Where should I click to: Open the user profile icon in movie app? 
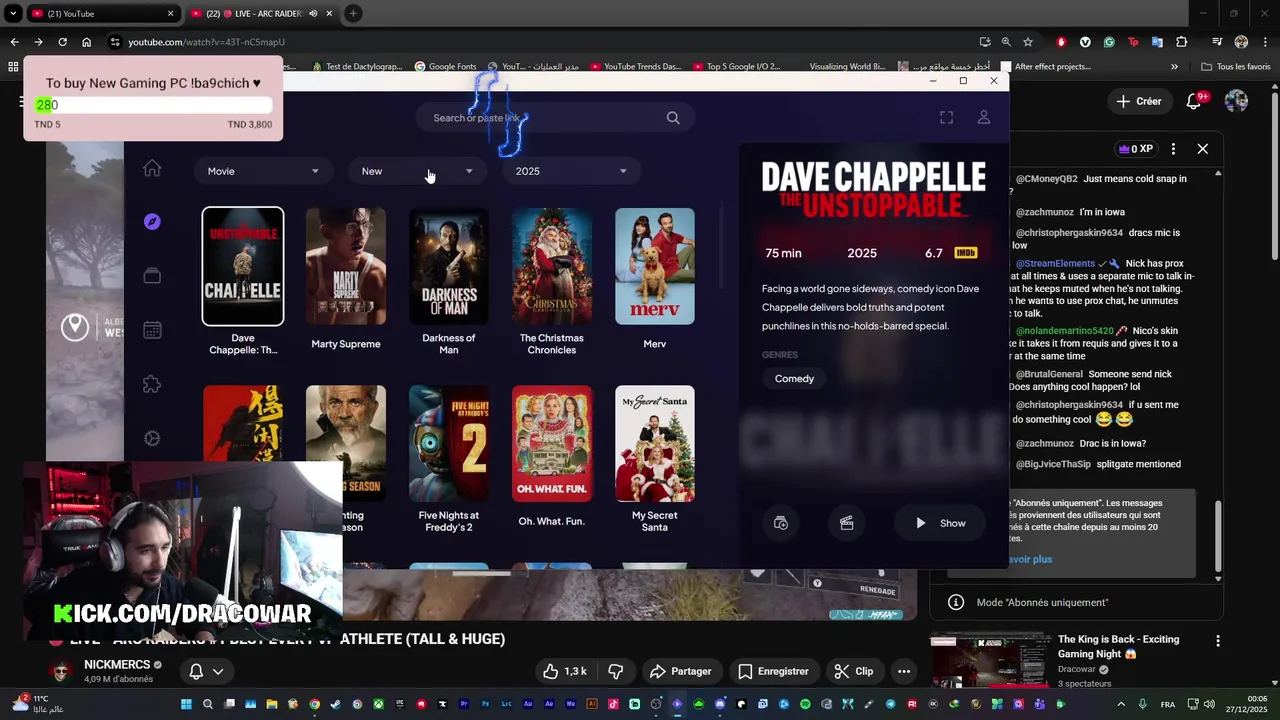984,118
